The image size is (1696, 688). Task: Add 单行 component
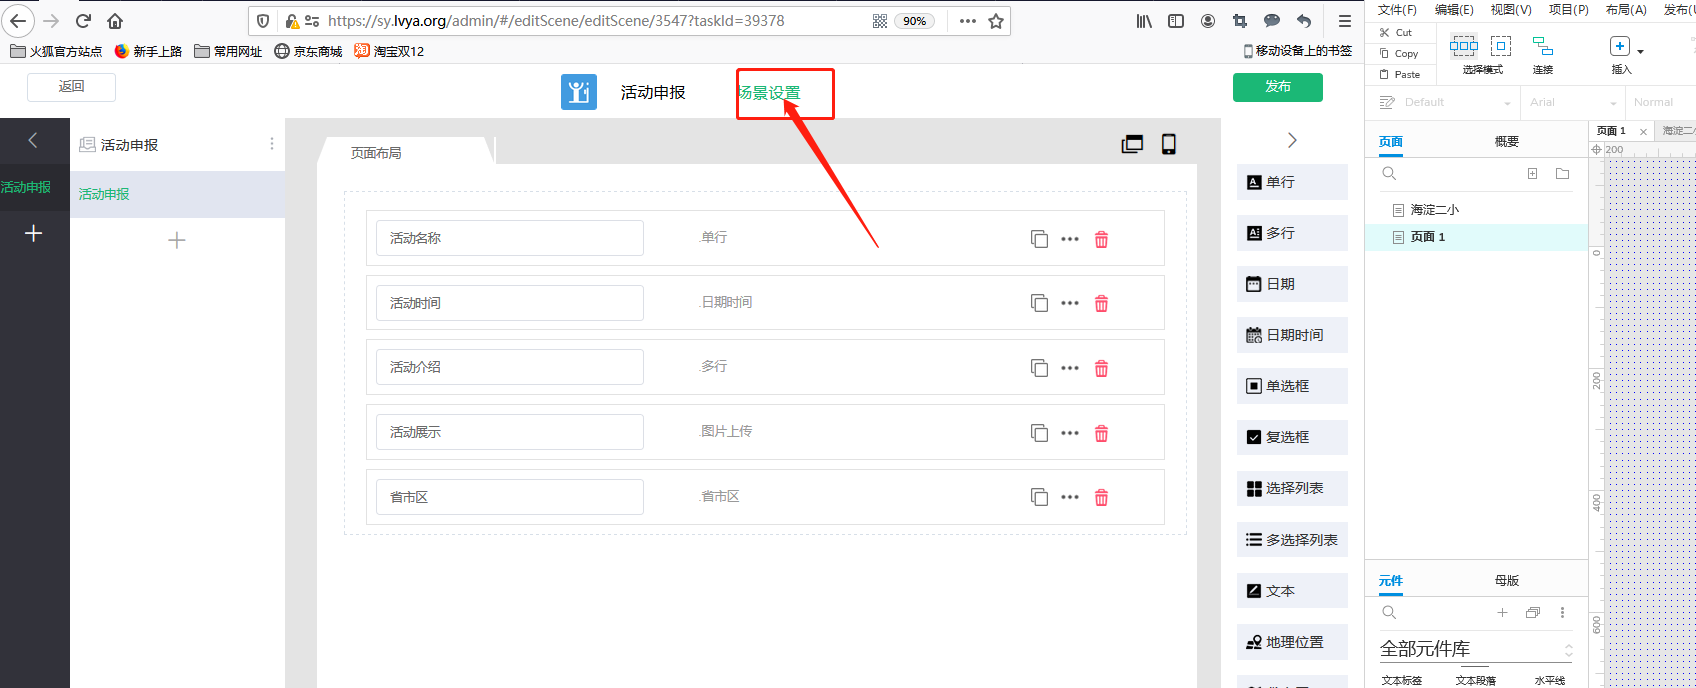tap(1292, 182)
